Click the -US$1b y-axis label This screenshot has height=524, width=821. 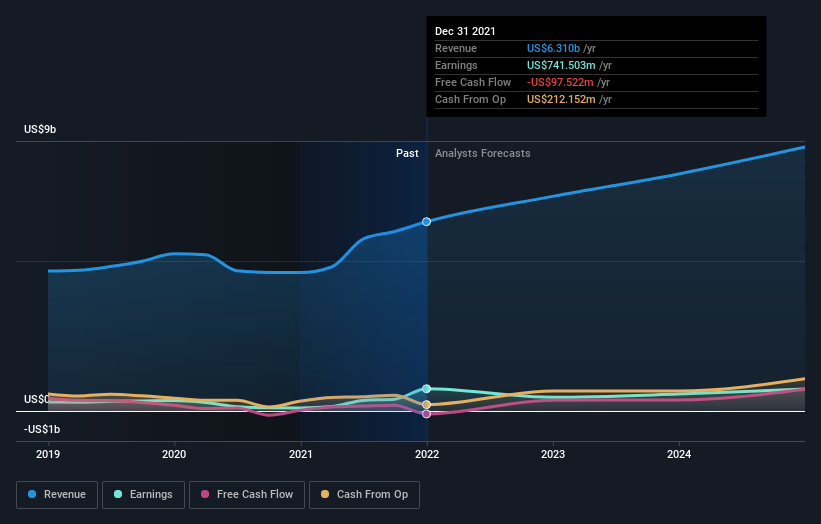pyautogui.click(x=42, y=429)
